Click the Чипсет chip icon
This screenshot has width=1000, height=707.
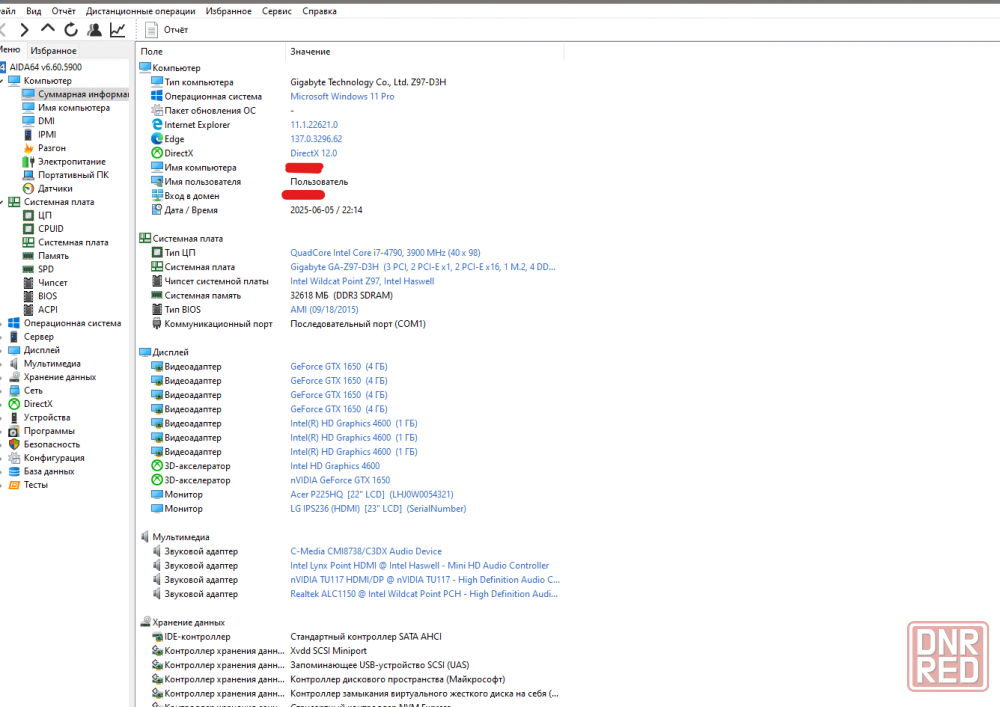28,282
